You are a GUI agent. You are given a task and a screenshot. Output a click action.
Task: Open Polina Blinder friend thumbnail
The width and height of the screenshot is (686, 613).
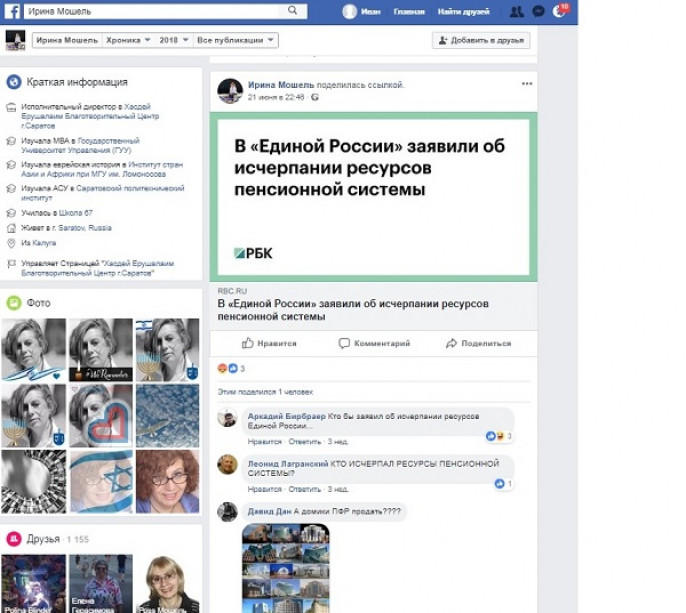[x=34, y=584]
